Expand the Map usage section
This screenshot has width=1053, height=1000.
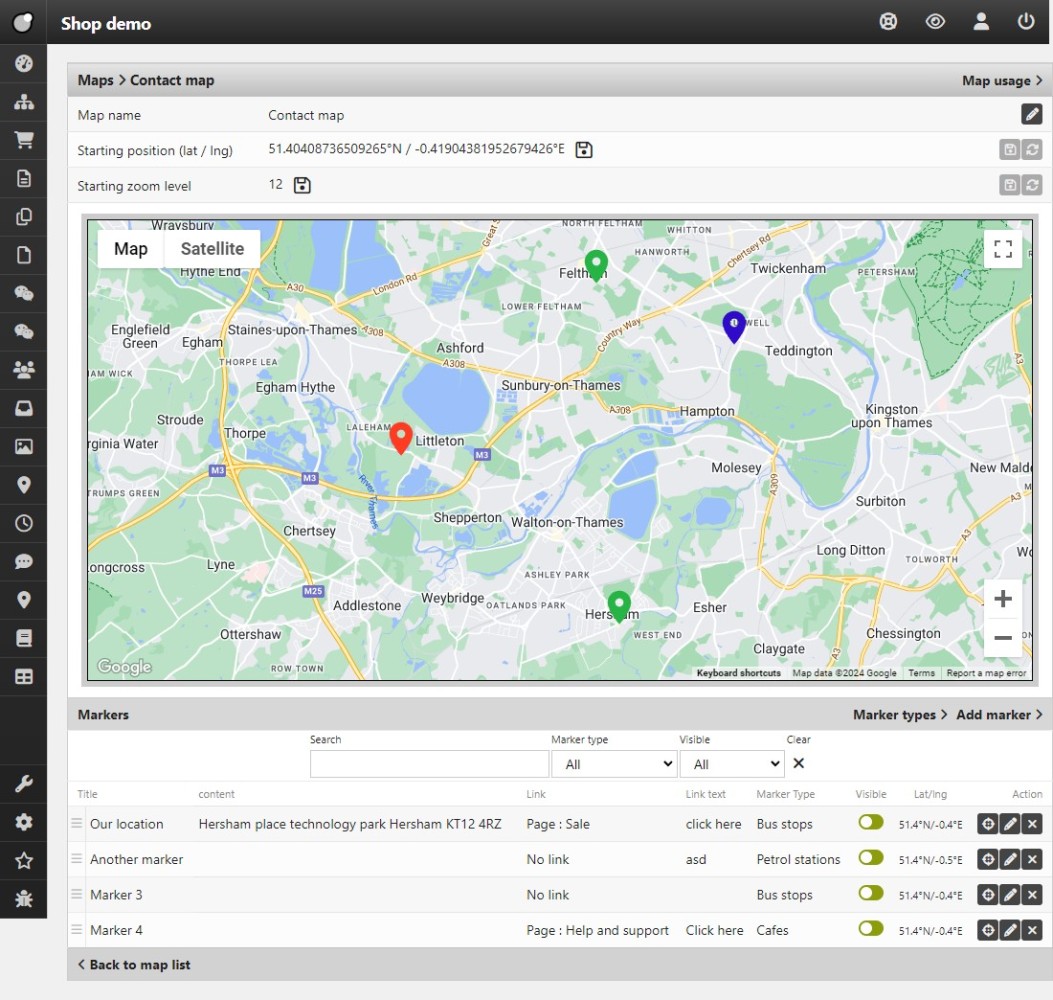[1001, 80]
